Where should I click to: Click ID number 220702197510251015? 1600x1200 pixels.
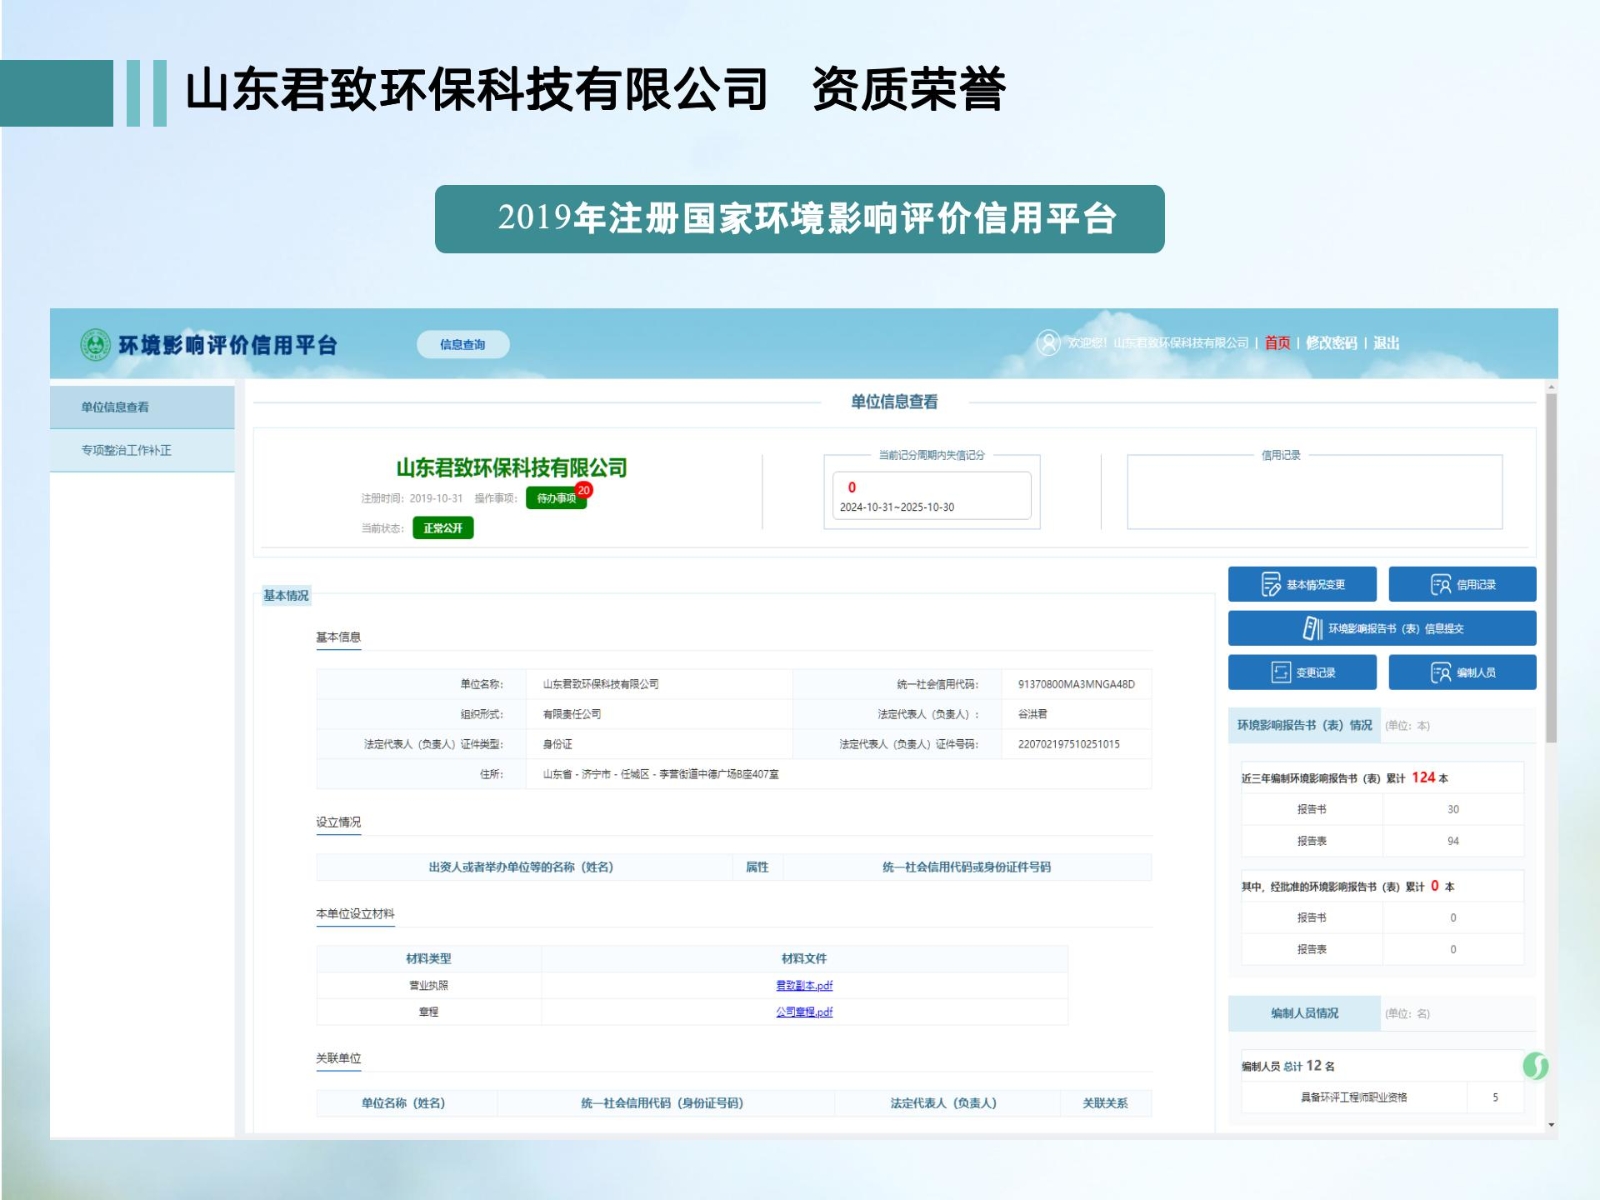pos(1069,744)
